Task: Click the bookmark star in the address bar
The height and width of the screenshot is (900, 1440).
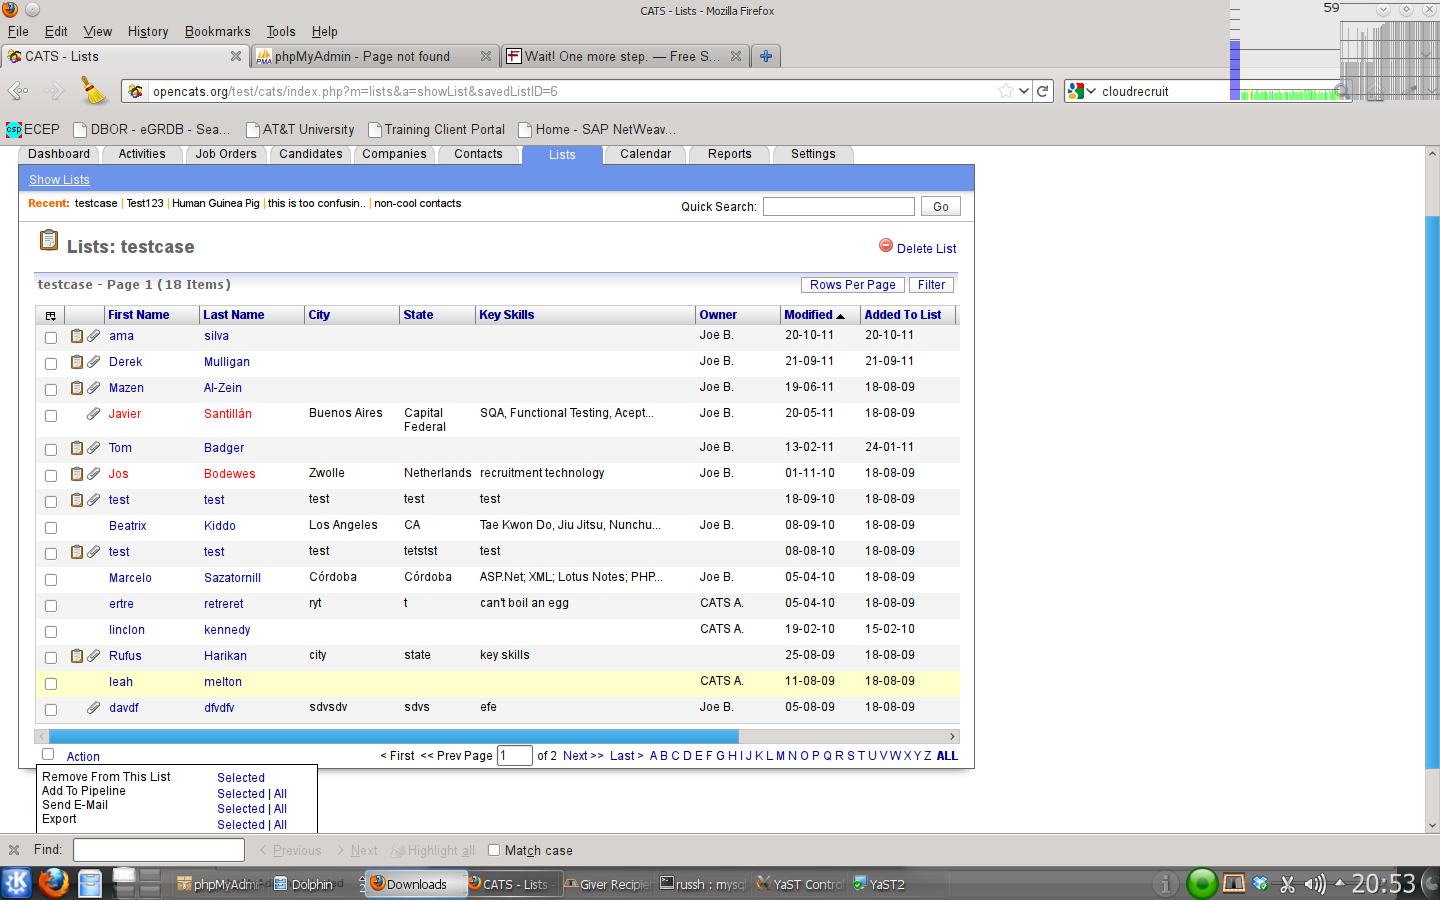Action: coord(1005,91)
